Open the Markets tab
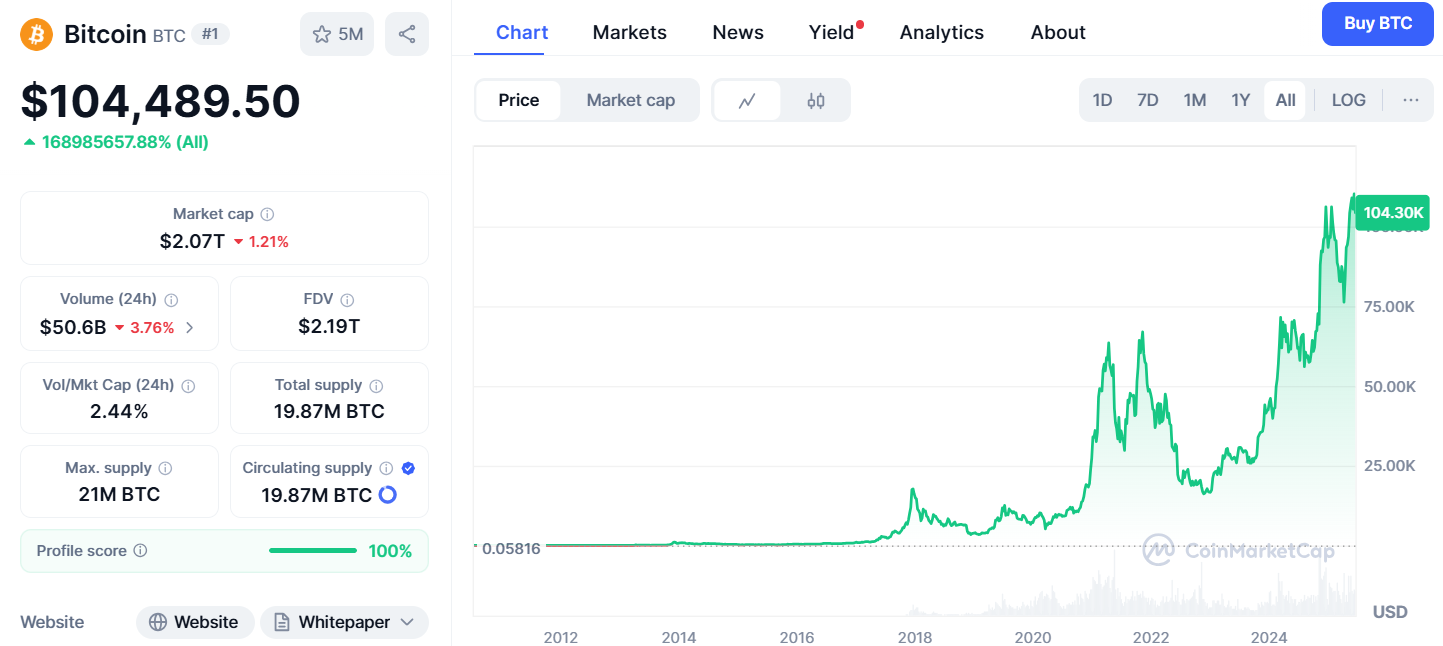Viewport: 1443px width, 646px height. tap(630, 32)
